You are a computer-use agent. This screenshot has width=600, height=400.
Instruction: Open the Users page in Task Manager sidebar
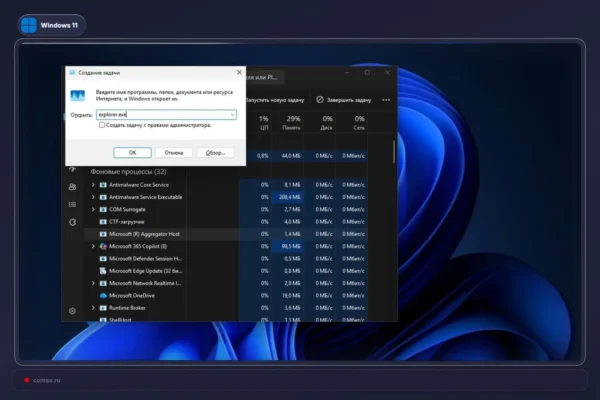pos(72,187)
